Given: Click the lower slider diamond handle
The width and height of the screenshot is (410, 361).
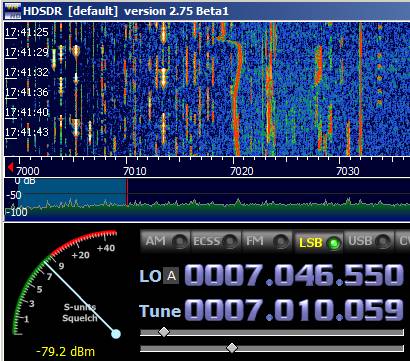Looking at the screenshot, I should 232,348.
